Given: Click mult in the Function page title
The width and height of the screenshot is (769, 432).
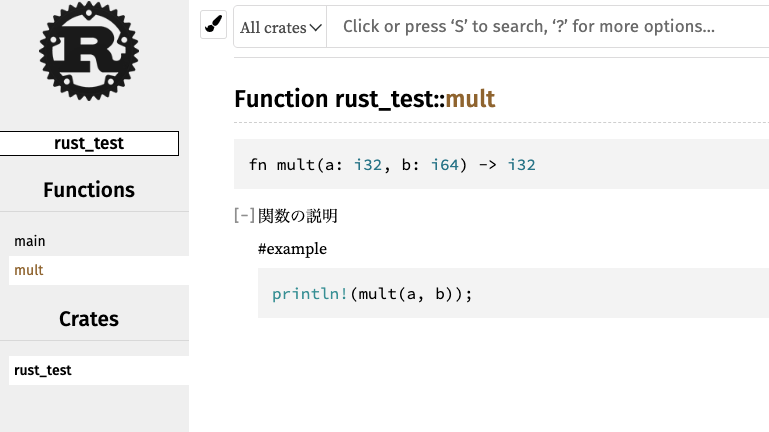Looking at the screenshot, I should click(470, 99).
